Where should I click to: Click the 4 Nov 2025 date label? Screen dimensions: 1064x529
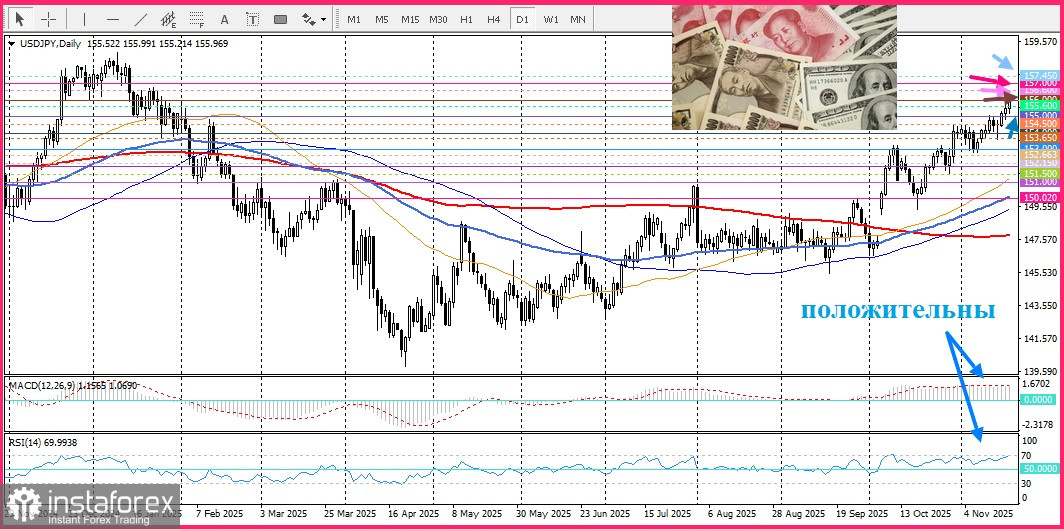pos(987,513)
